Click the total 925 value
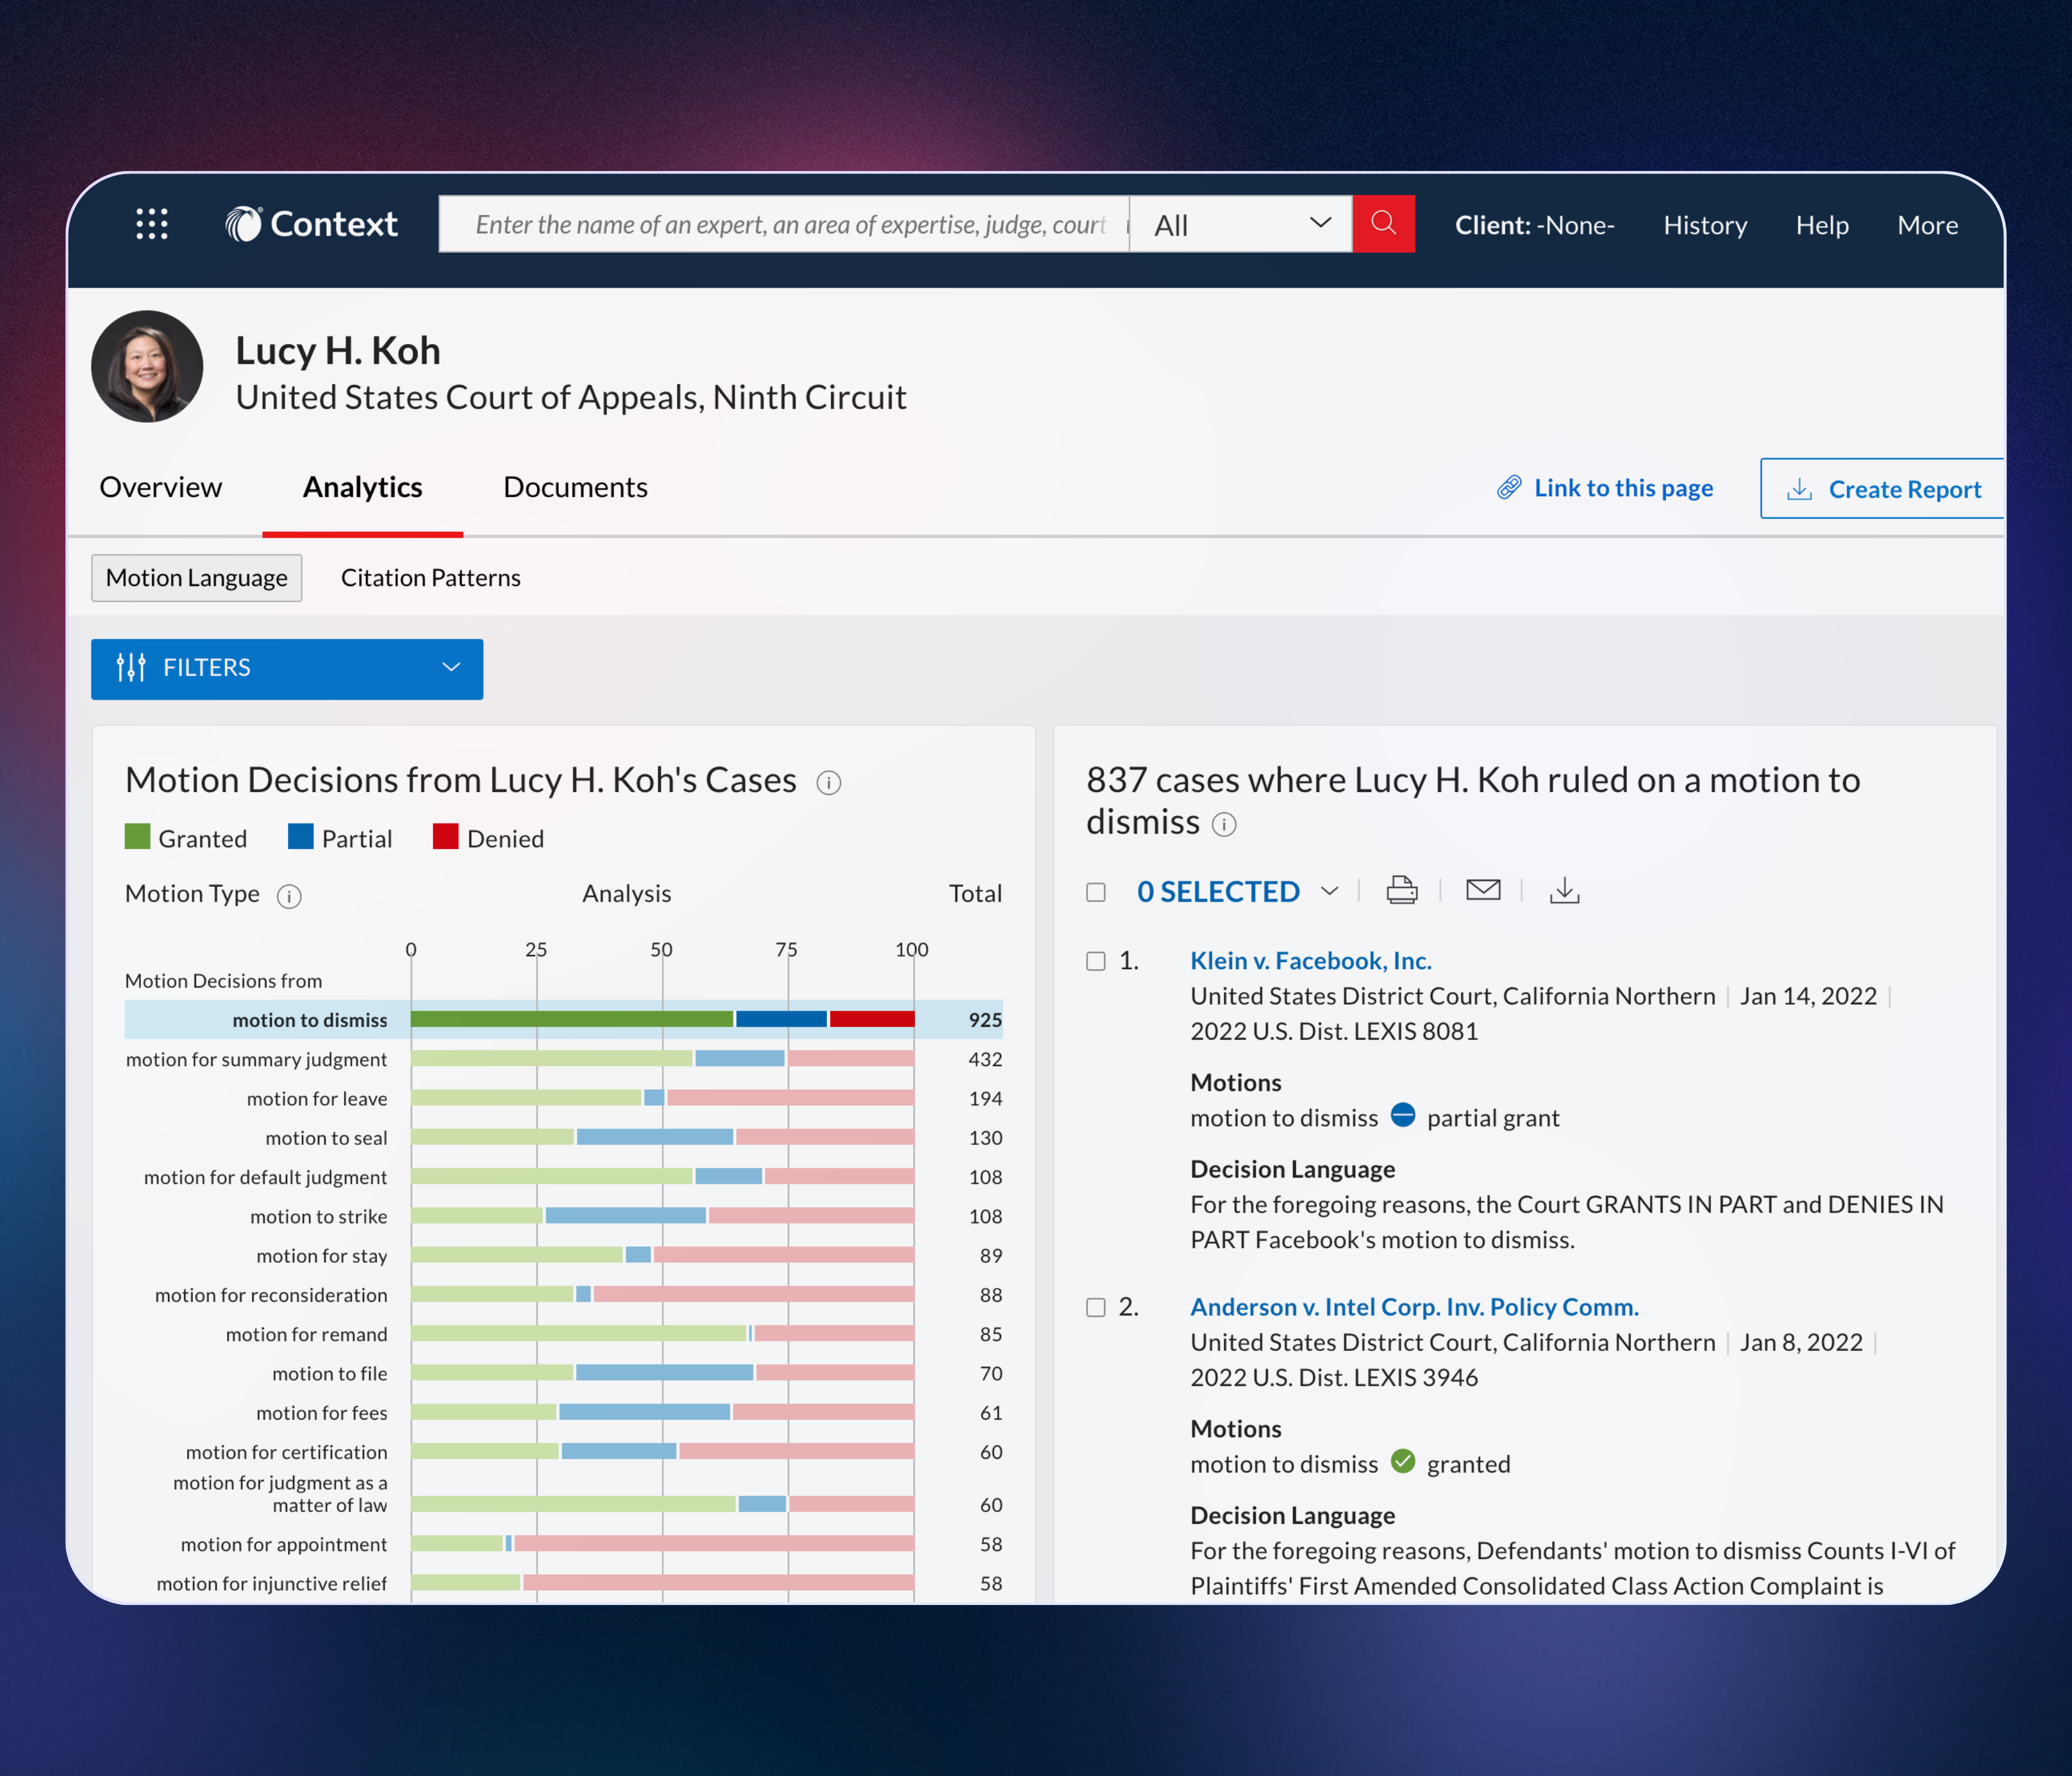 (x=985, y=1020)
